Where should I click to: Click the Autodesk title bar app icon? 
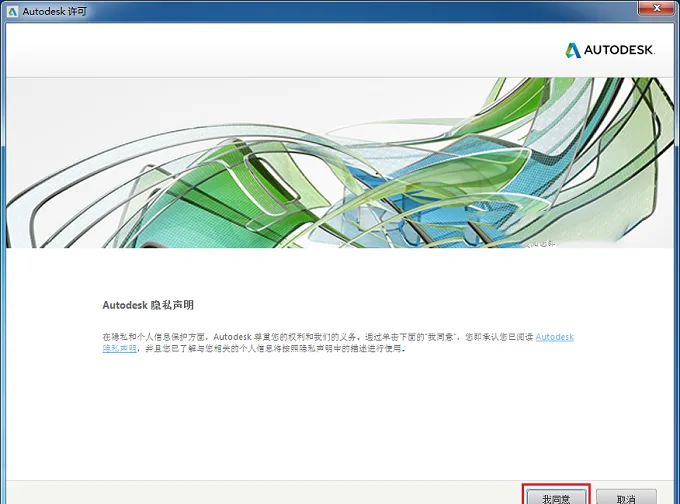[12, 12]
